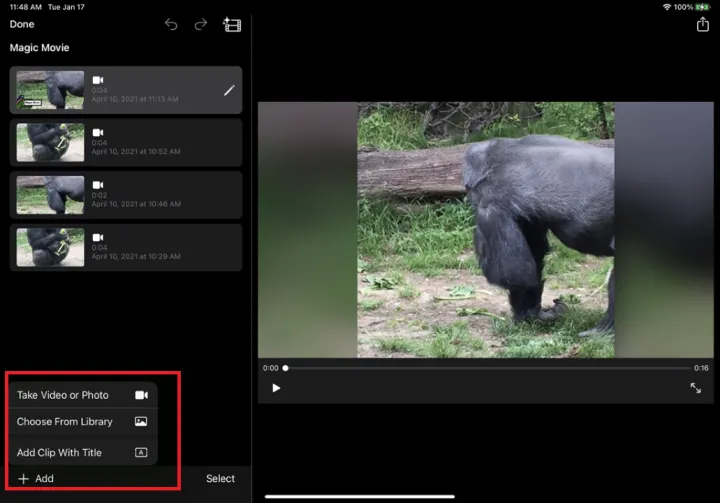Tap the fullscreen expand arrows icon

tap(696, 388)
